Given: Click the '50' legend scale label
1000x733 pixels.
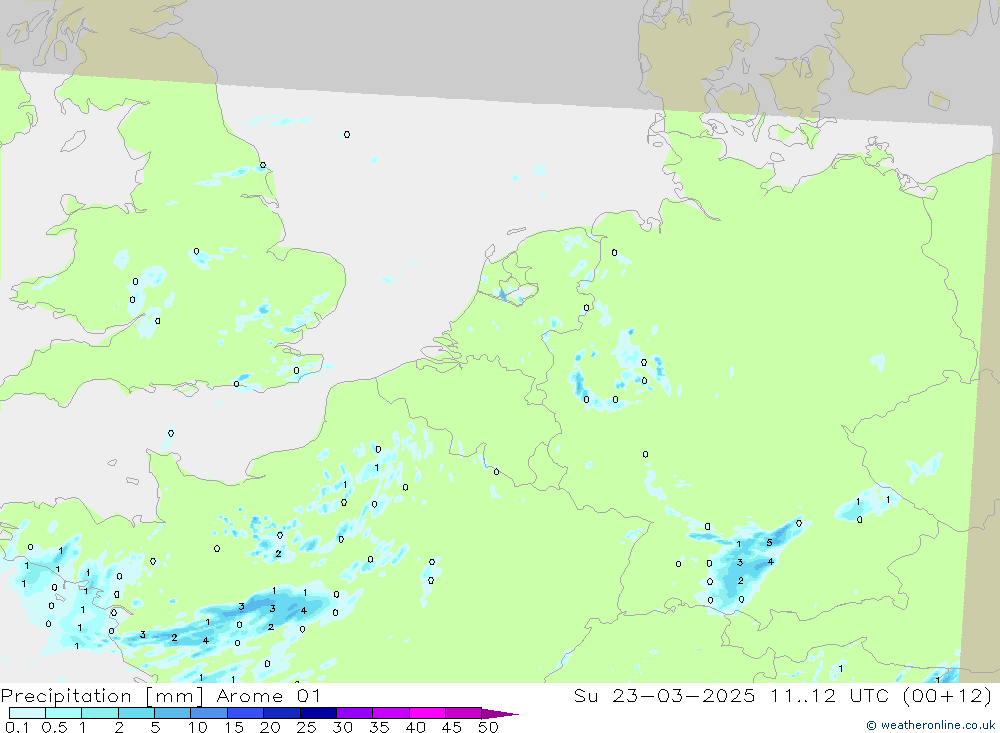Looking at the screenshot, I should point(488,727).
